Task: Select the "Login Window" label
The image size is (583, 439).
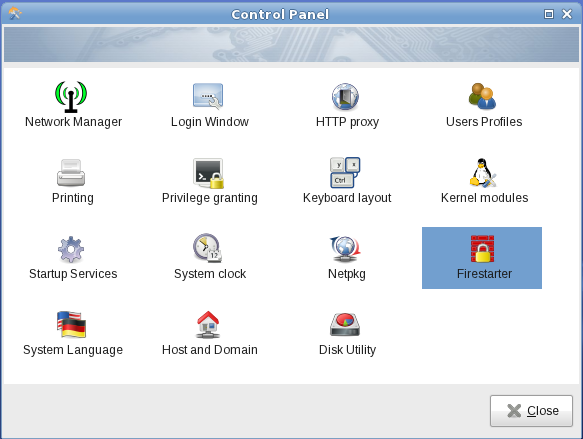Action: pyautogui.click(x=210, y=122)
